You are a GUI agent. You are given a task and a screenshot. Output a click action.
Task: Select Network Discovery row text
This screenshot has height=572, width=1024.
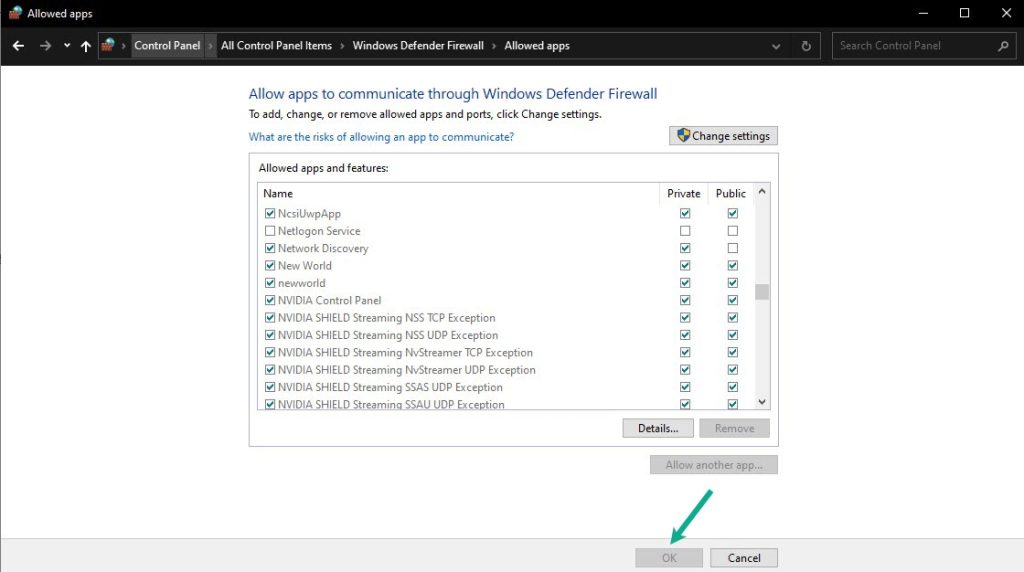(x=323, y=248)
